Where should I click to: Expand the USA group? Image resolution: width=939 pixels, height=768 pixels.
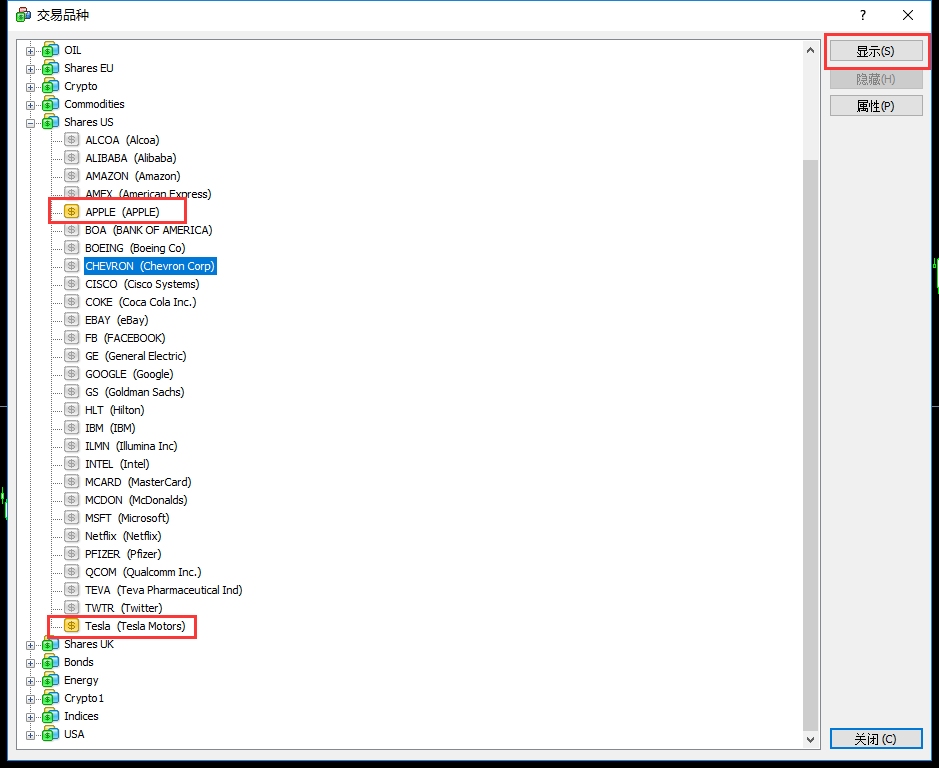[31, 736]
